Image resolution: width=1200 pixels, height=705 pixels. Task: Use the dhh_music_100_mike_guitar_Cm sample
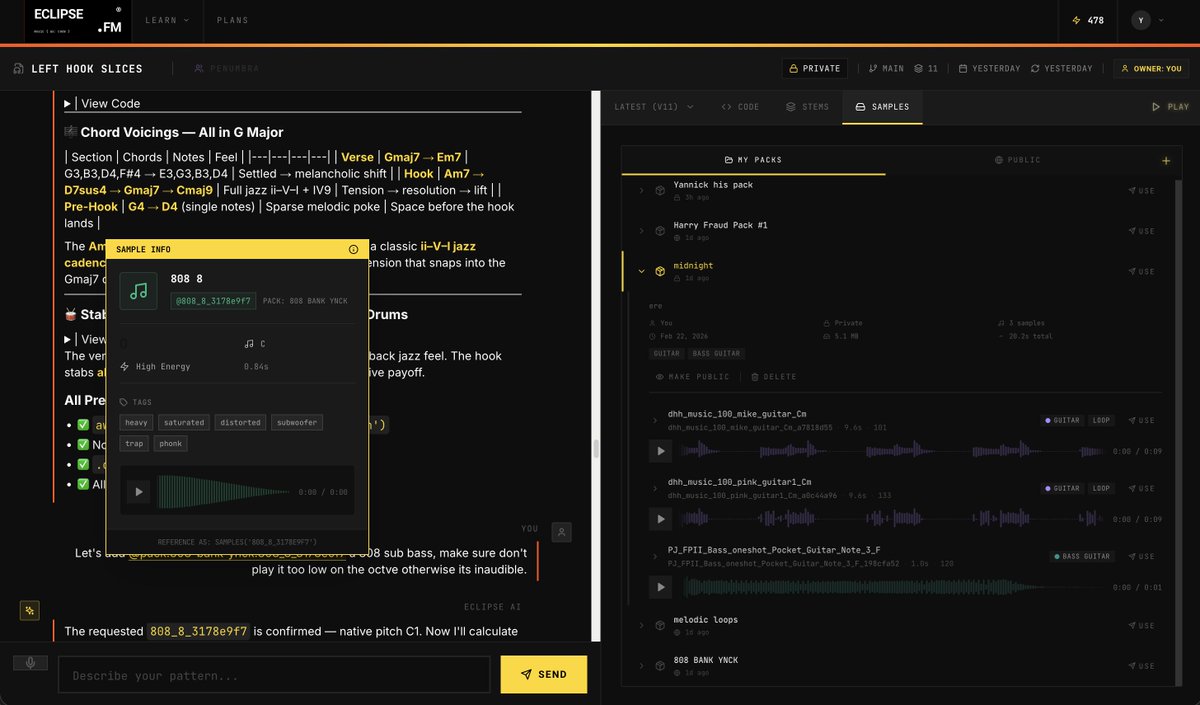[1141, 420]
